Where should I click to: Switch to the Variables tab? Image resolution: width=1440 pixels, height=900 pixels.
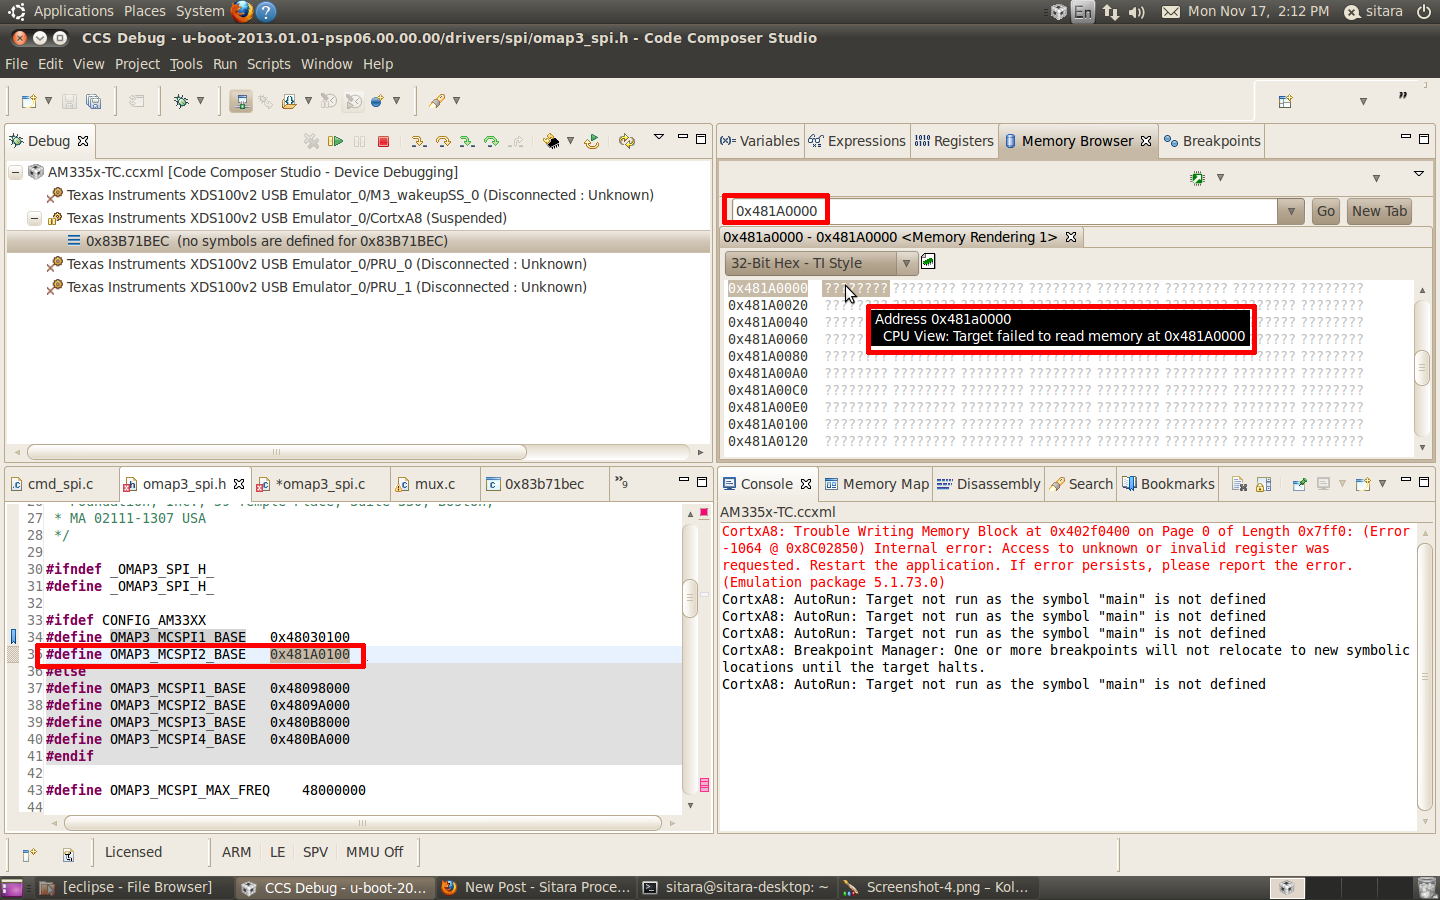[760, 141]
